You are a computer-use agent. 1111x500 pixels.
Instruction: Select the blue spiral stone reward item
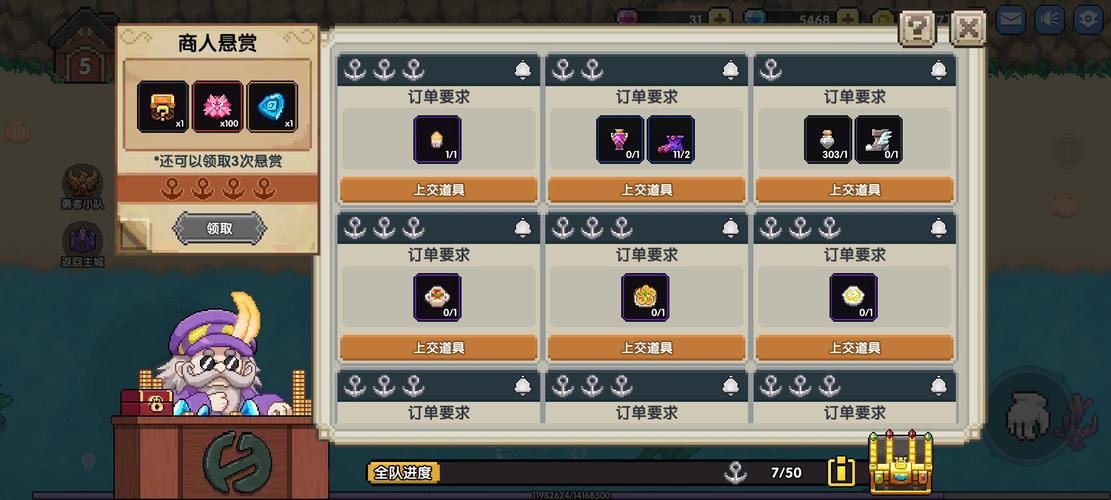tap(272, 107)
